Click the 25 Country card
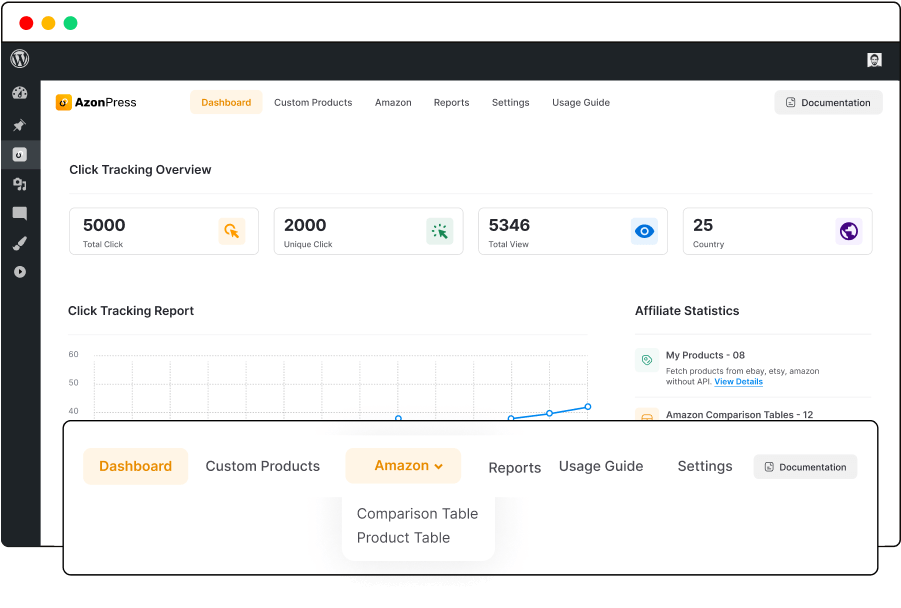This screenshot has height=608, width=901. click(777, 231)
